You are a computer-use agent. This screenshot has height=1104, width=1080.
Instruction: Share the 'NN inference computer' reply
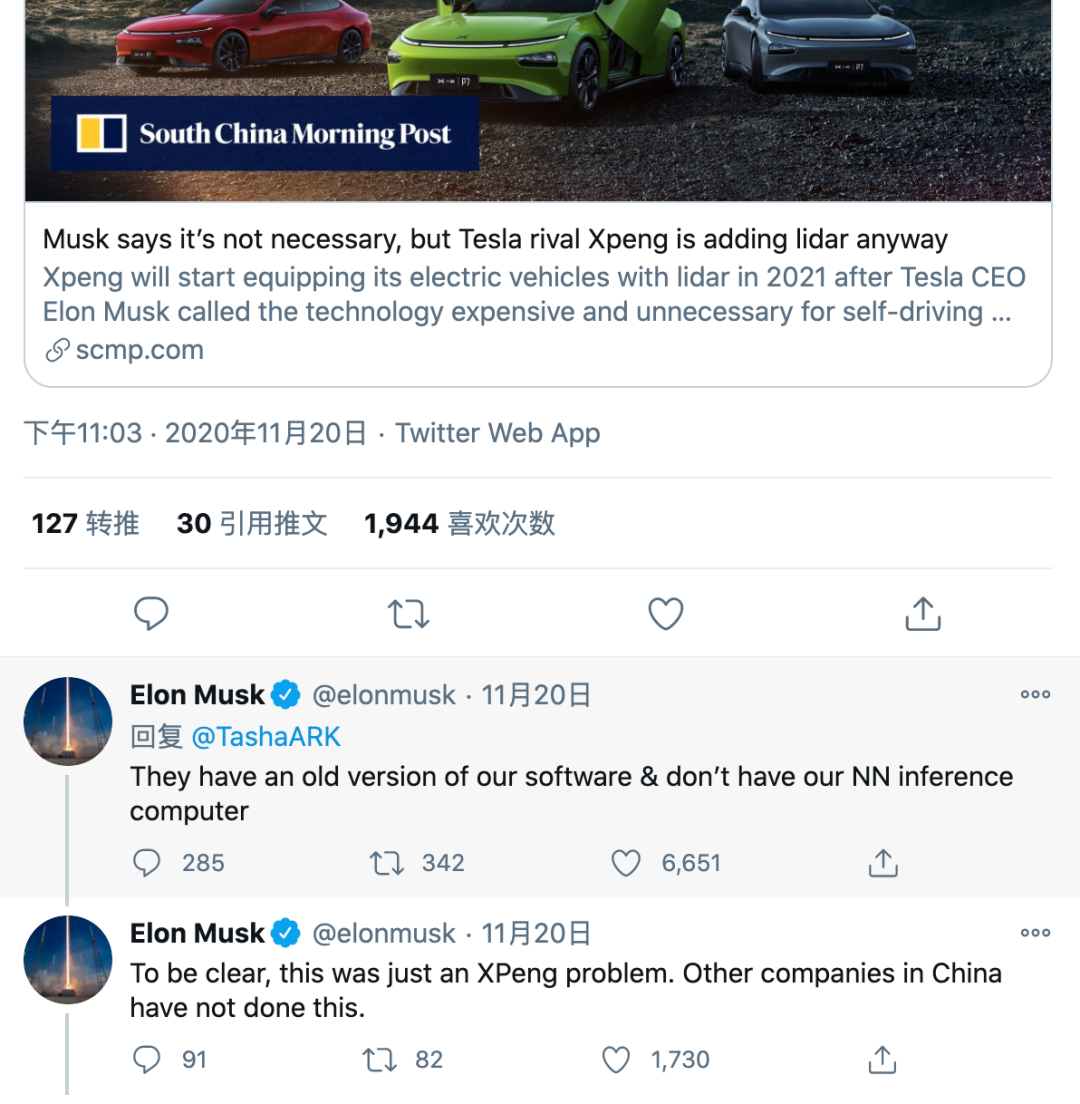(x=882, y=863)
